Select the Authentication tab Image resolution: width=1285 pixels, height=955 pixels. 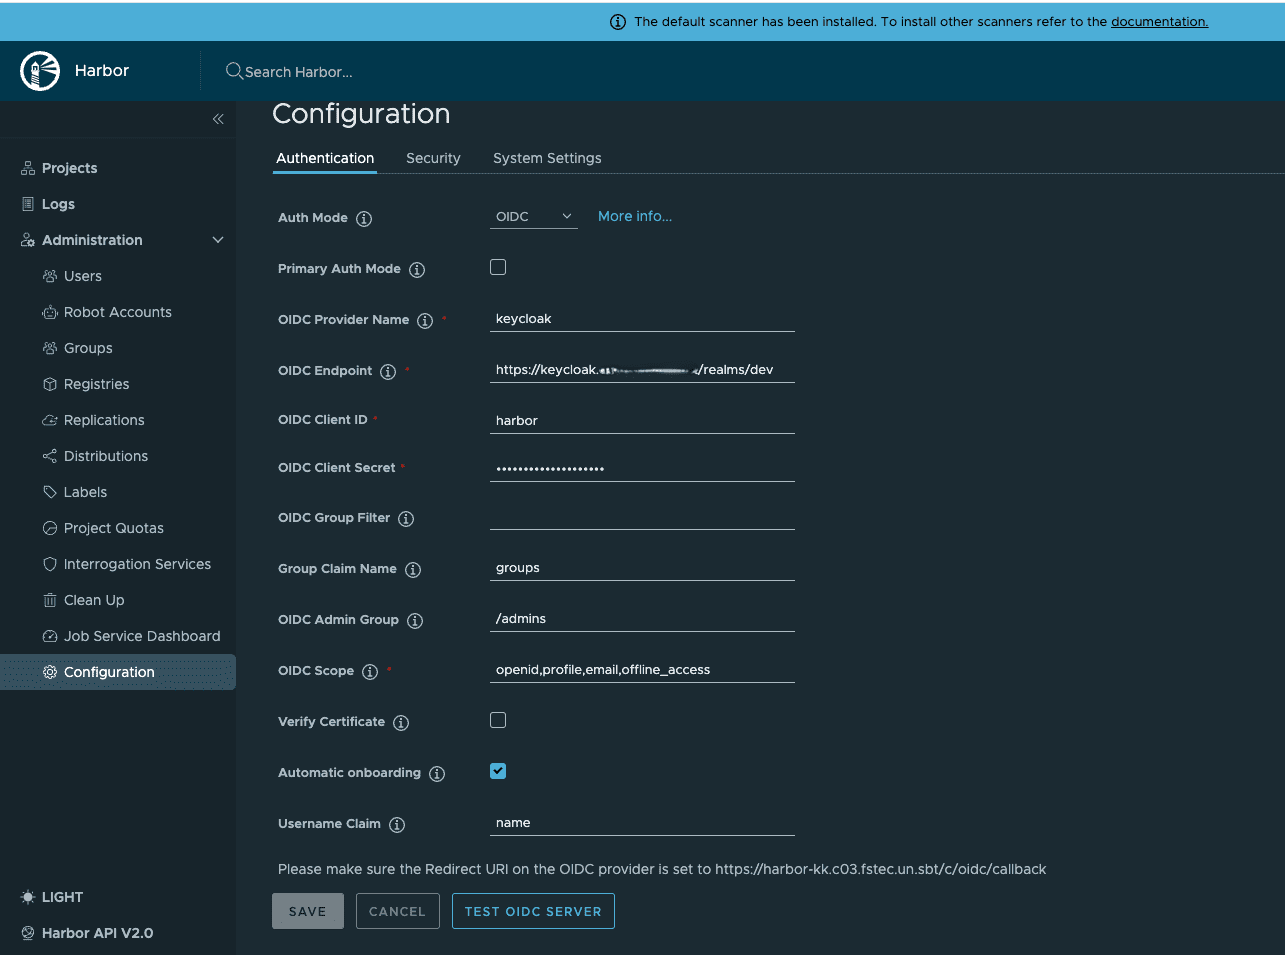[x=325, y=158]
